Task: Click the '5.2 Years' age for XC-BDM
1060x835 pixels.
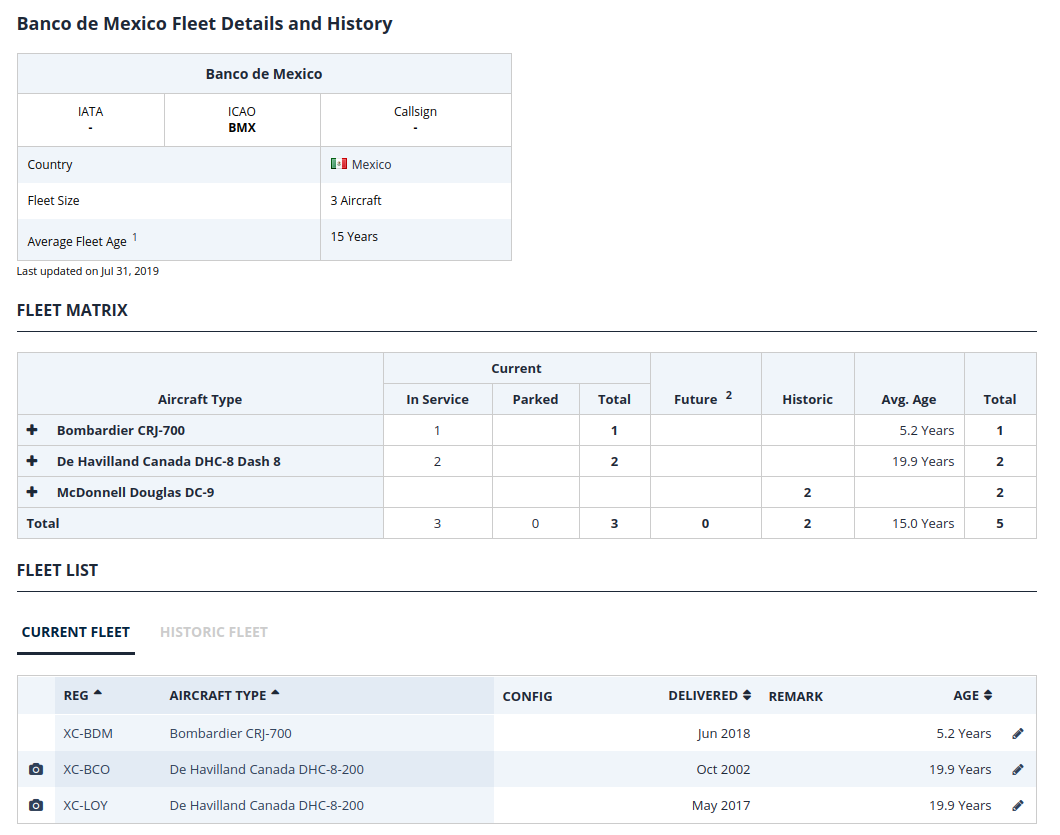Action: (963, 734)
